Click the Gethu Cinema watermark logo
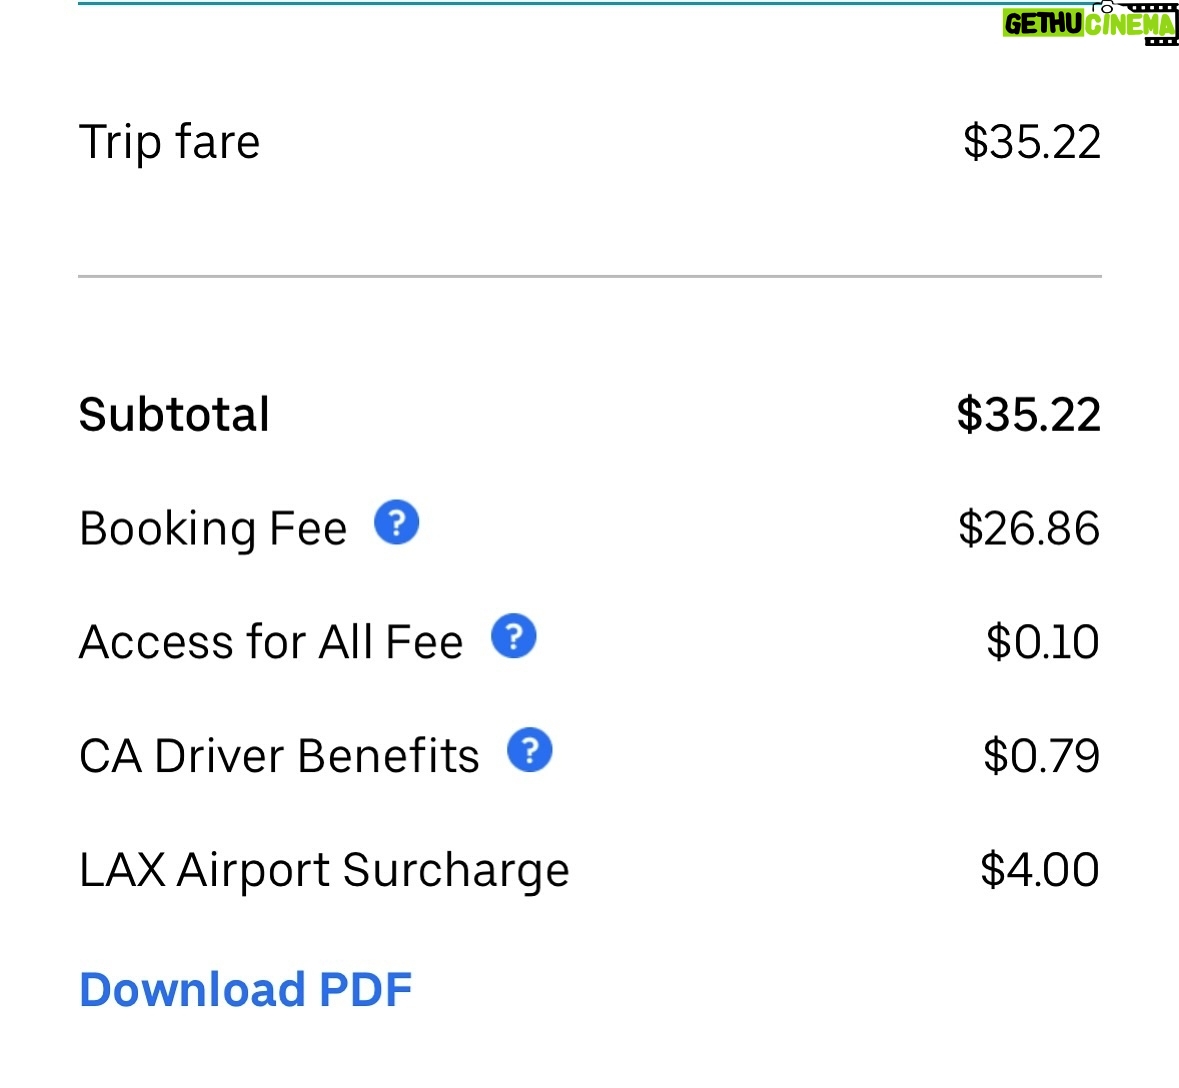The width and height of the screenshot is (1179, 1088). pos(1090,23)
